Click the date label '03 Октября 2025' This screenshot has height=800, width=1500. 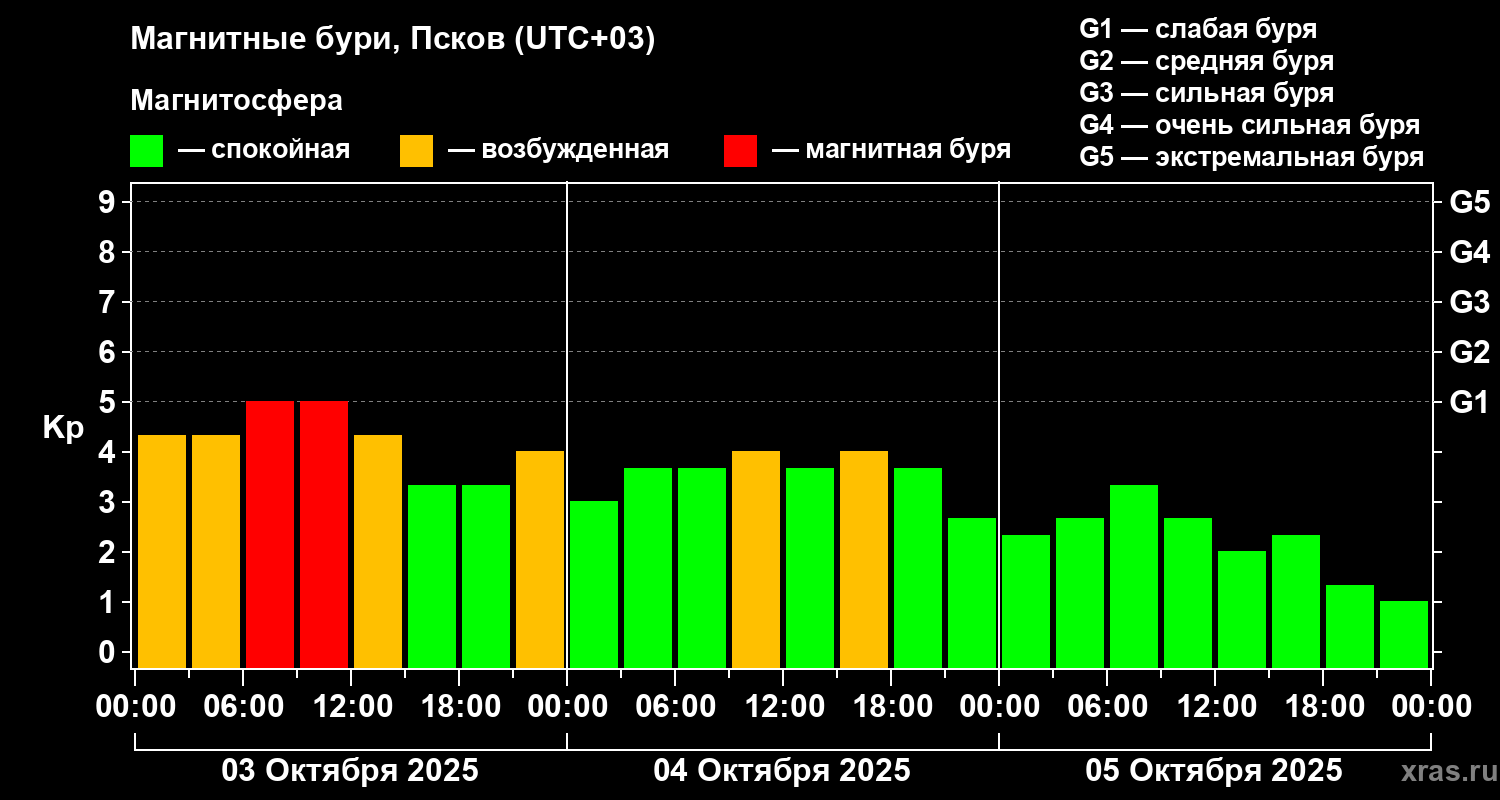point(350,771)
